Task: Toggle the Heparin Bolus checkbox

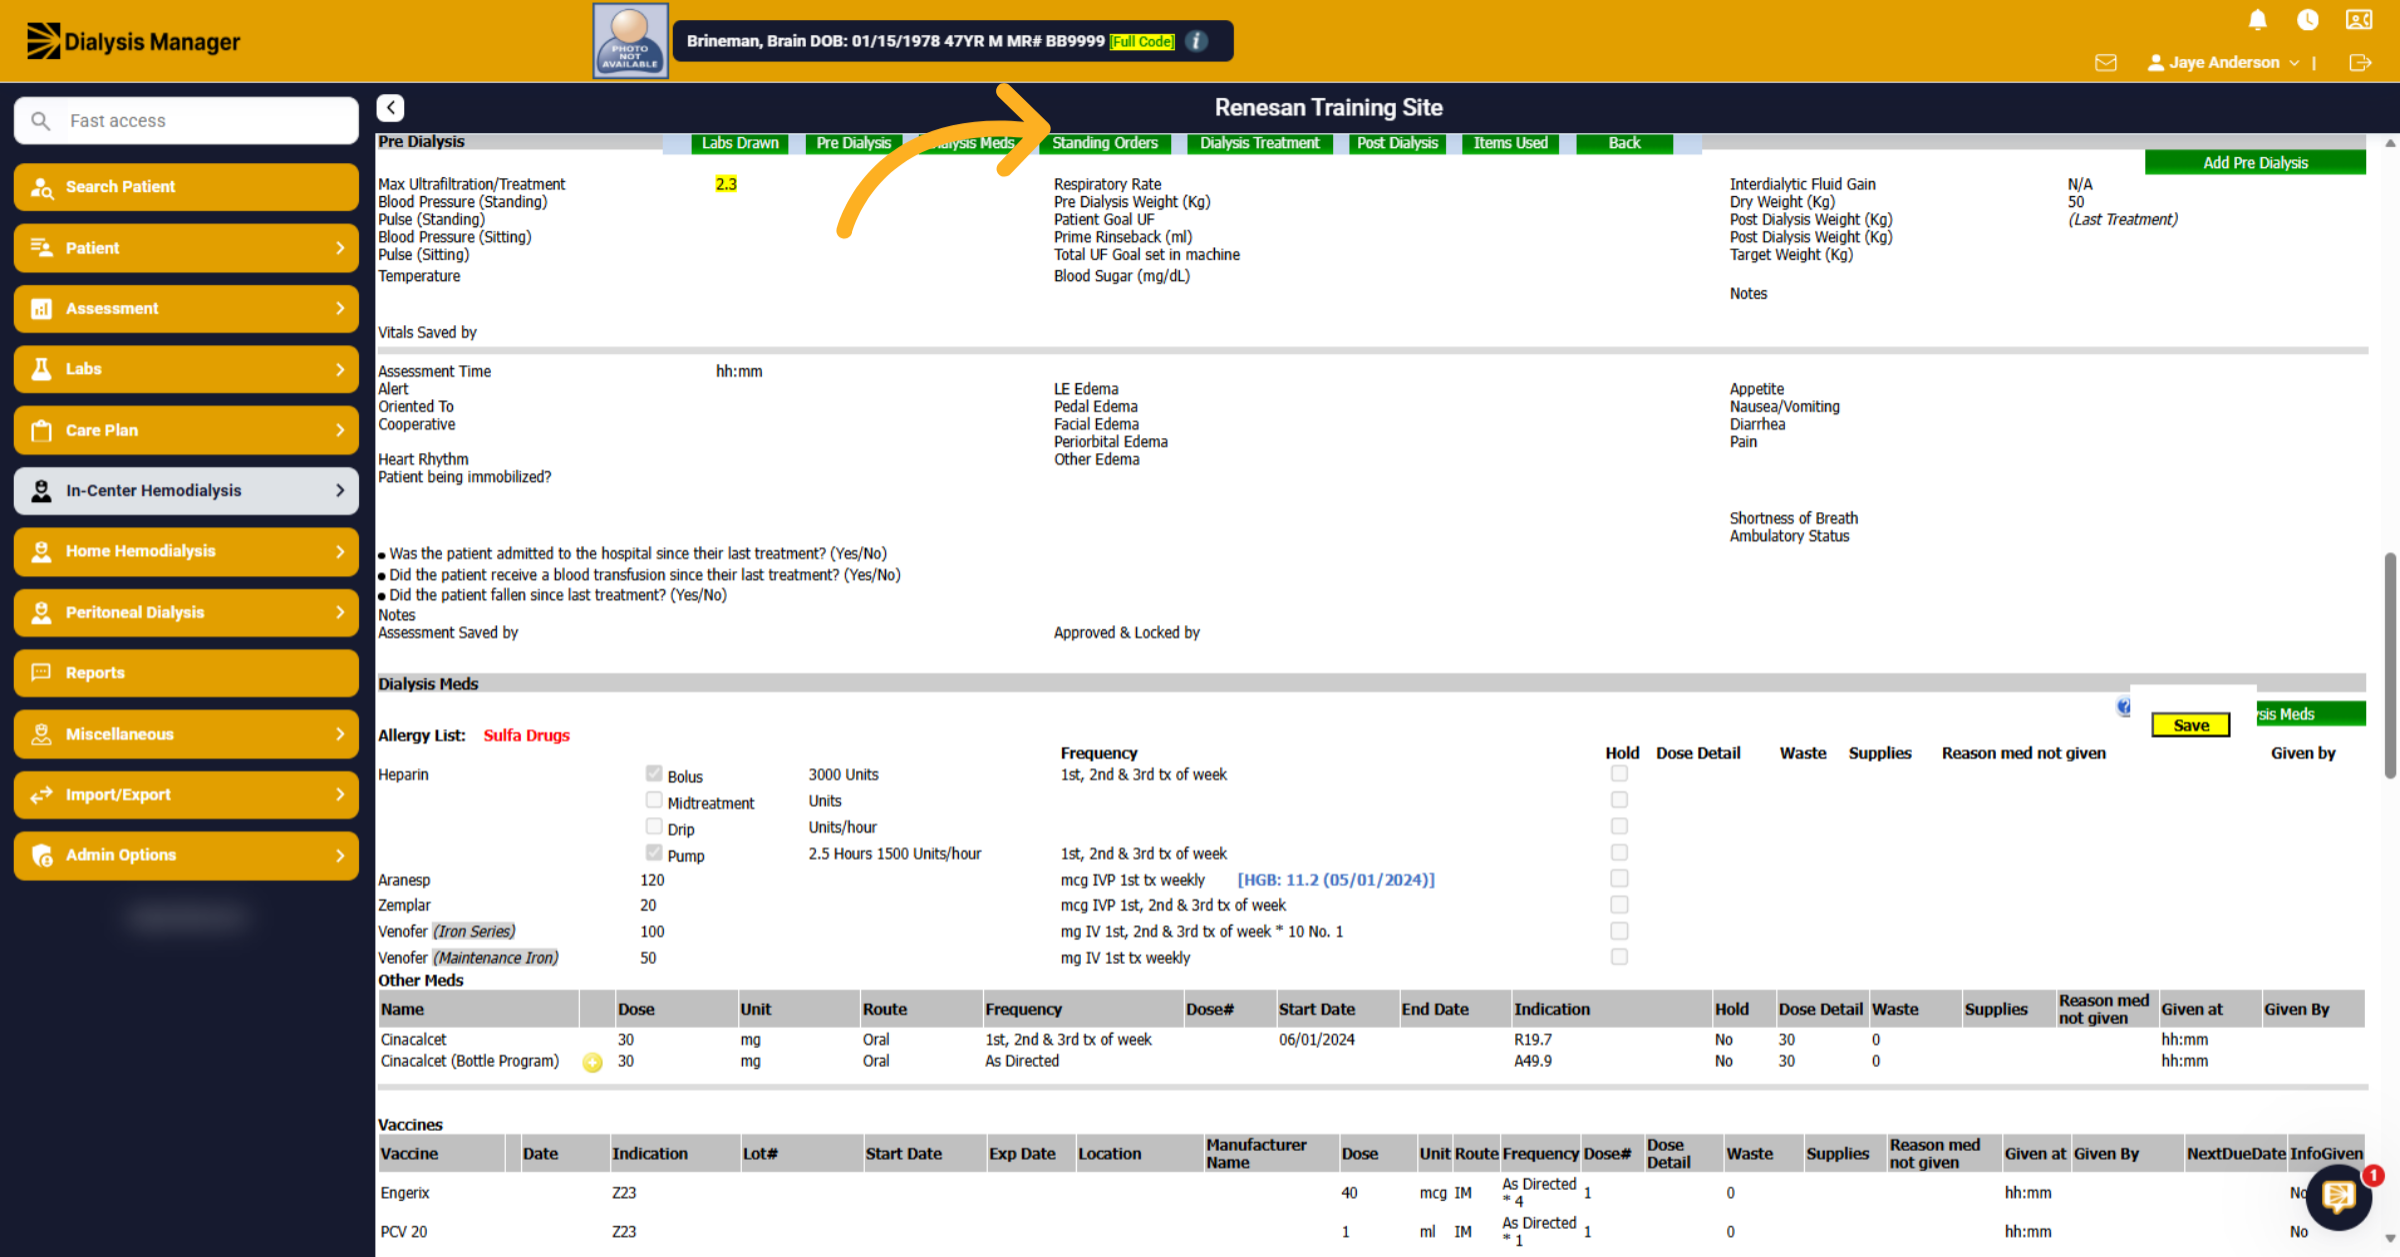Action: 654,773
